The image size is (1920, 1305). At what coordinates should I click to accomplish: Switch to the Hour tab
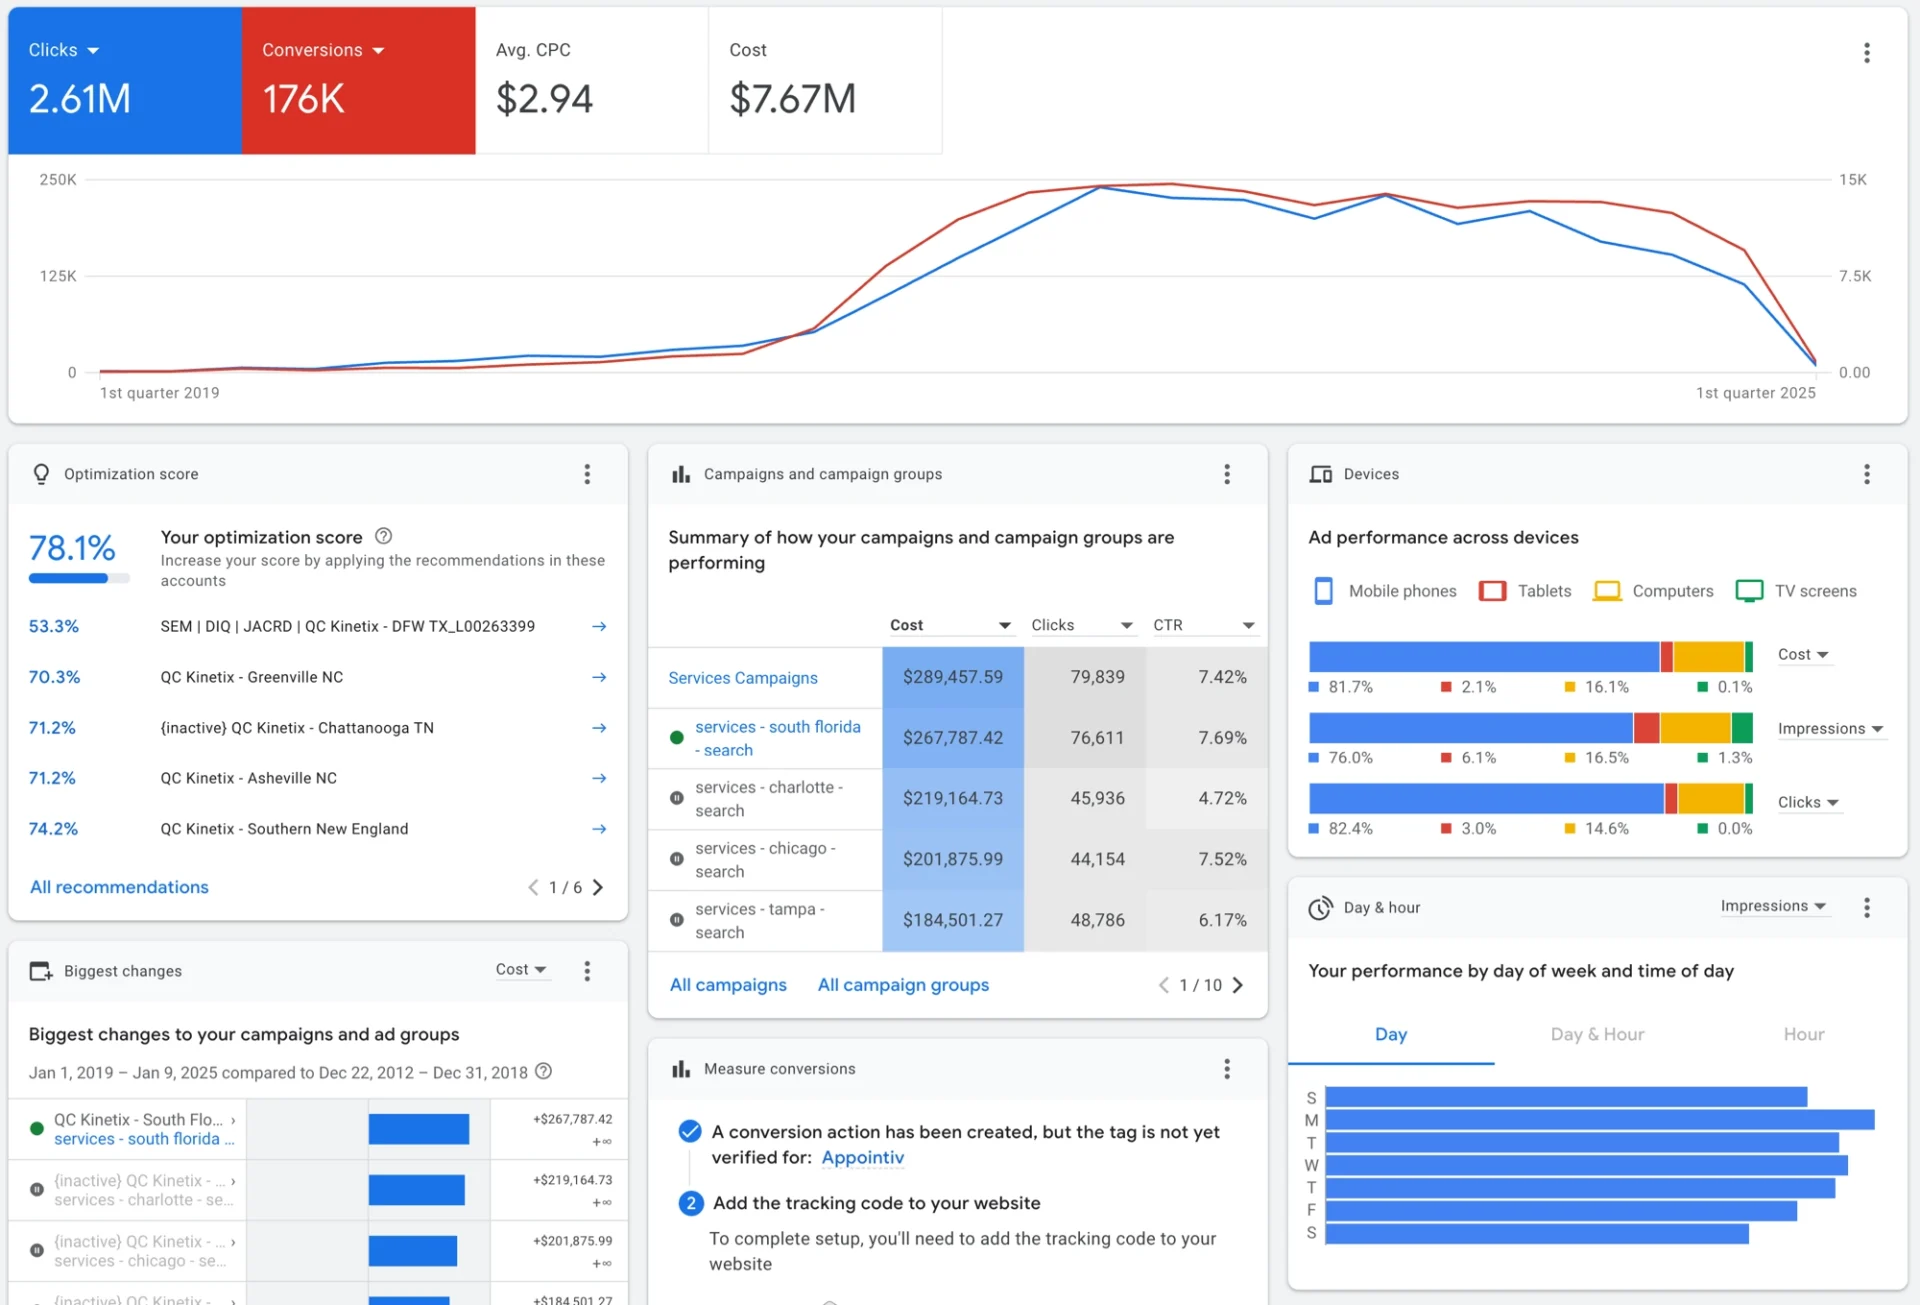(x=1803, y=1034)
